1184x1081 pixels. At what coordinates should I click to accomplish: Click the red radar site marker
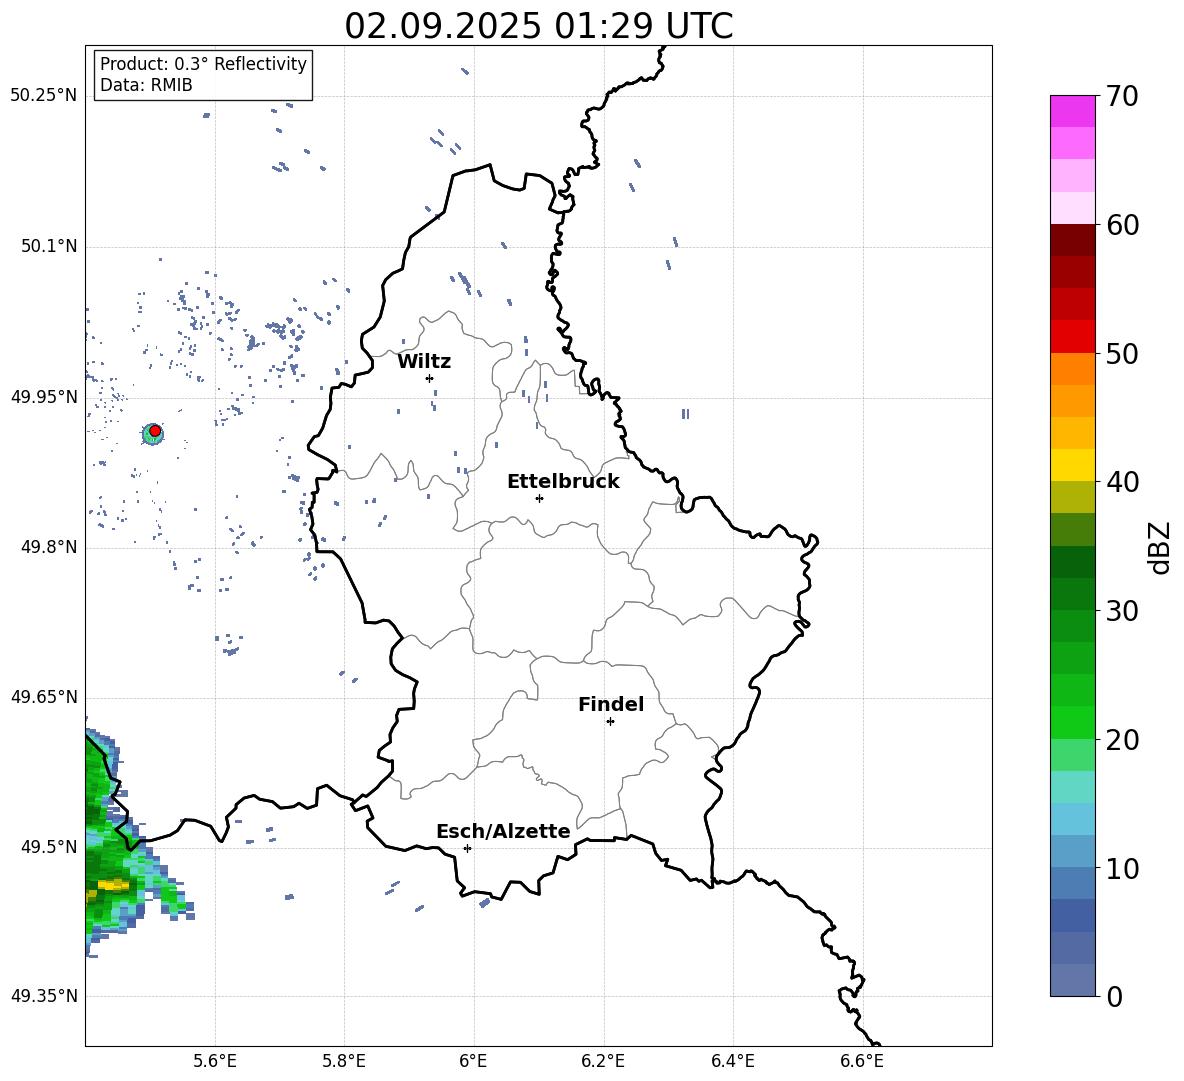coord(155,431)
